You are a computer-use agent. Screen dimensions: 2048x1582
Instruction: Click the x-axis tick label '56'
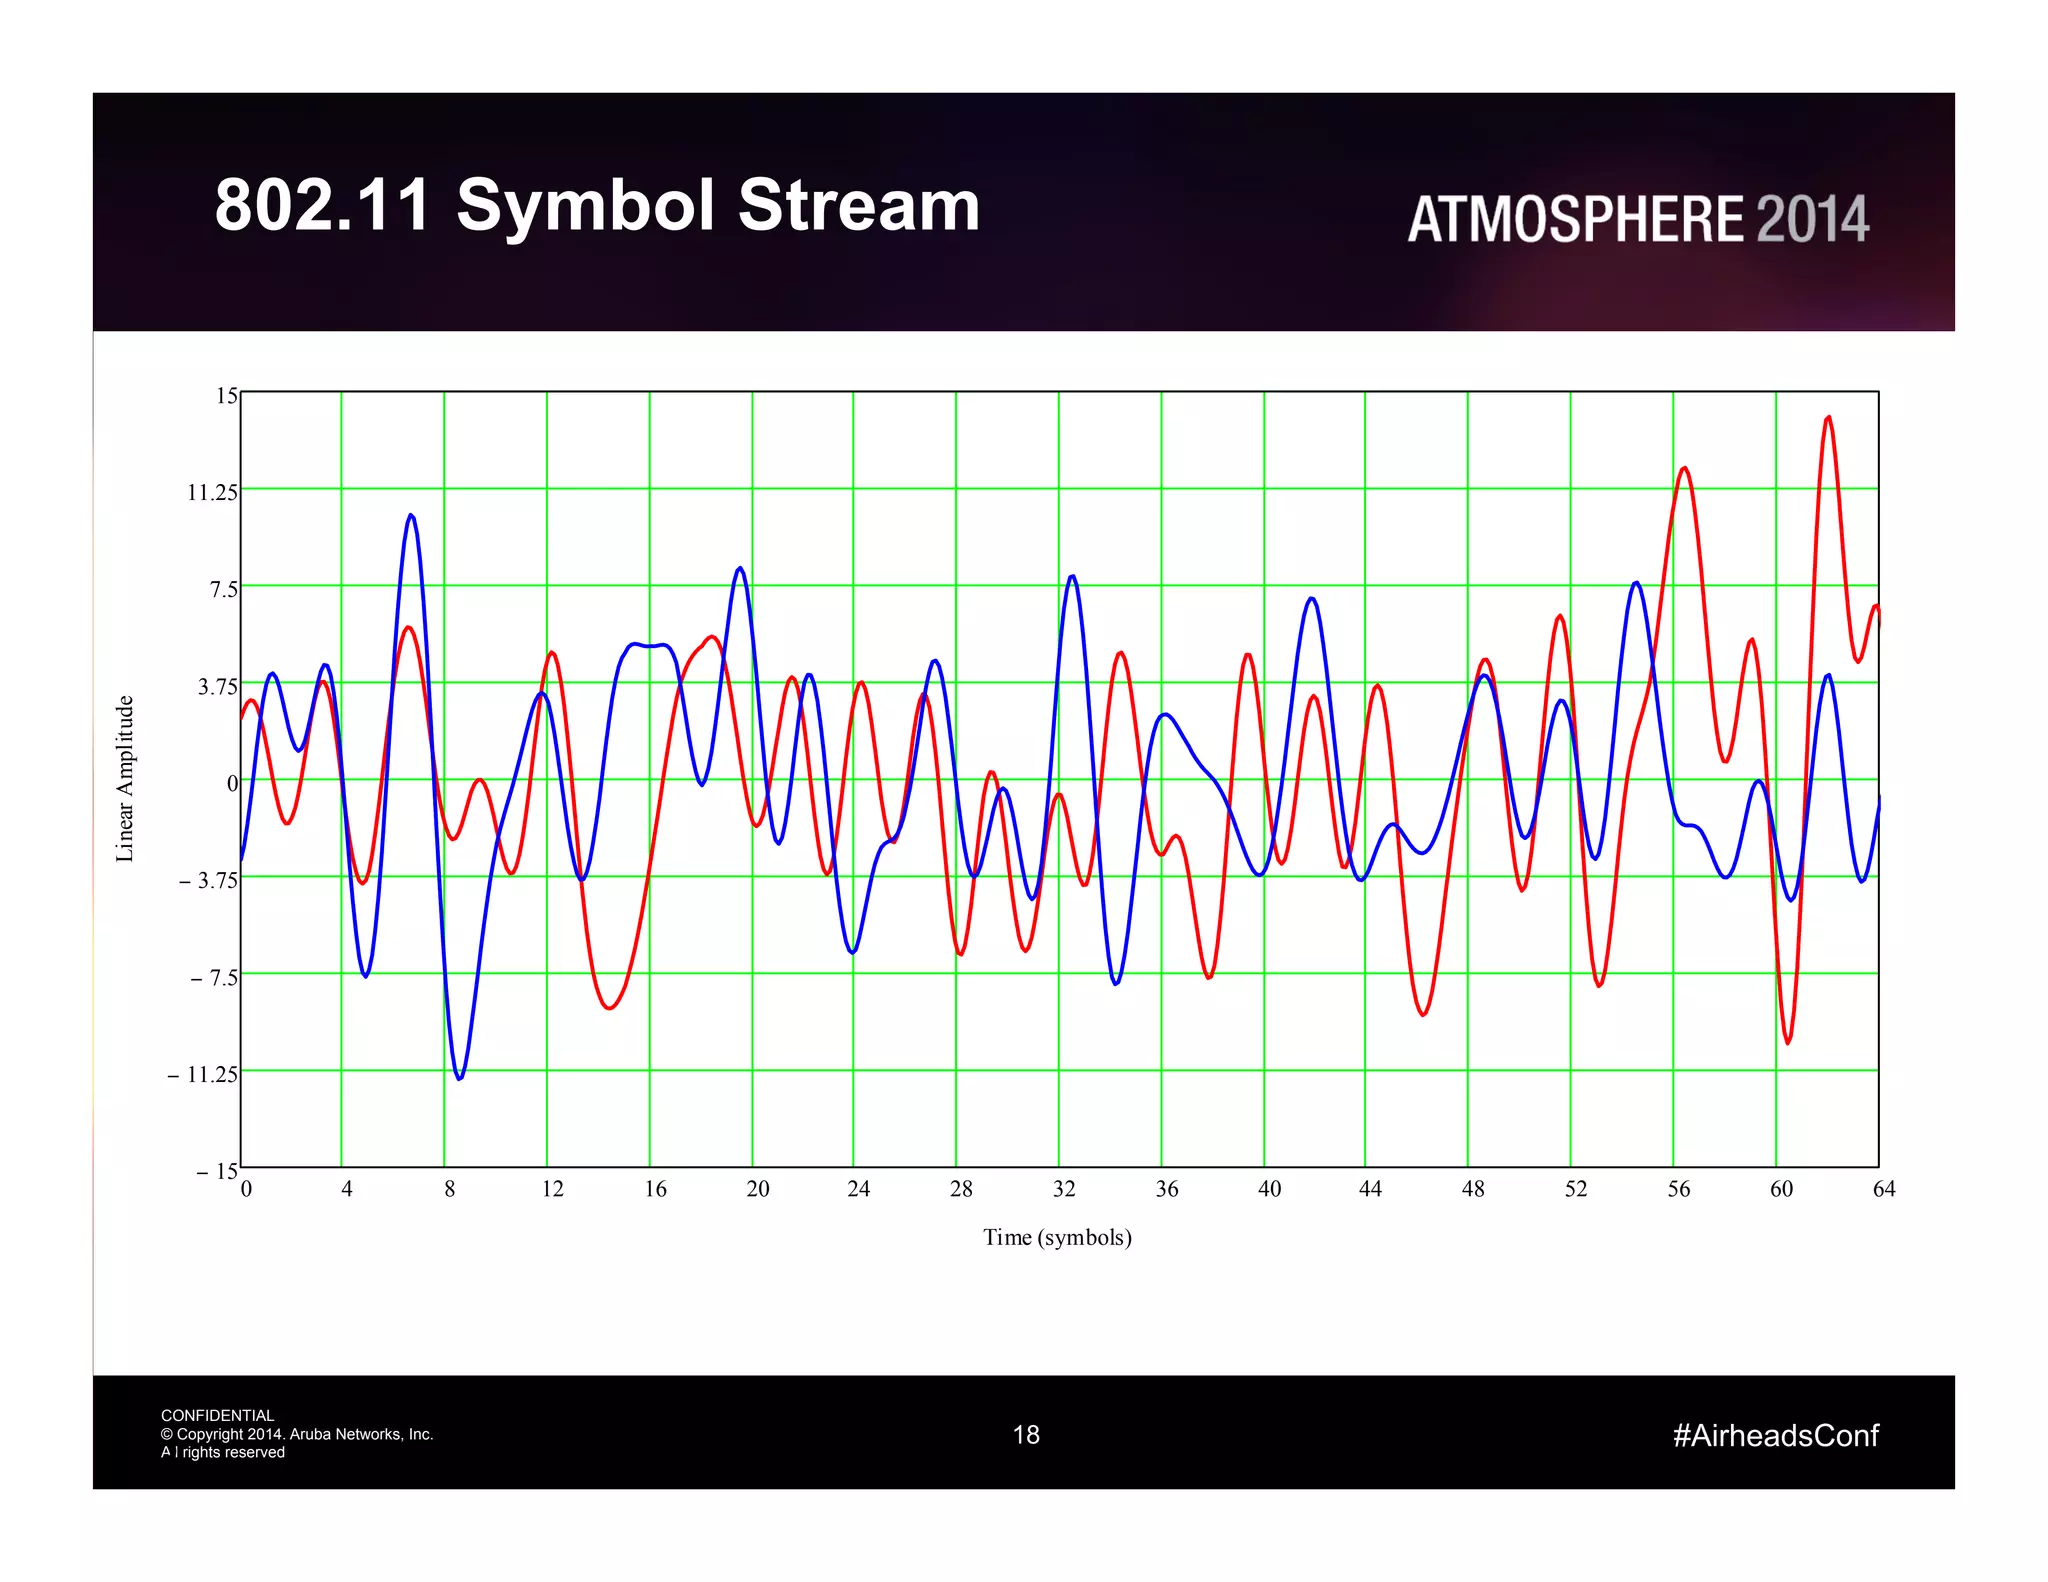point(1679,1189)
